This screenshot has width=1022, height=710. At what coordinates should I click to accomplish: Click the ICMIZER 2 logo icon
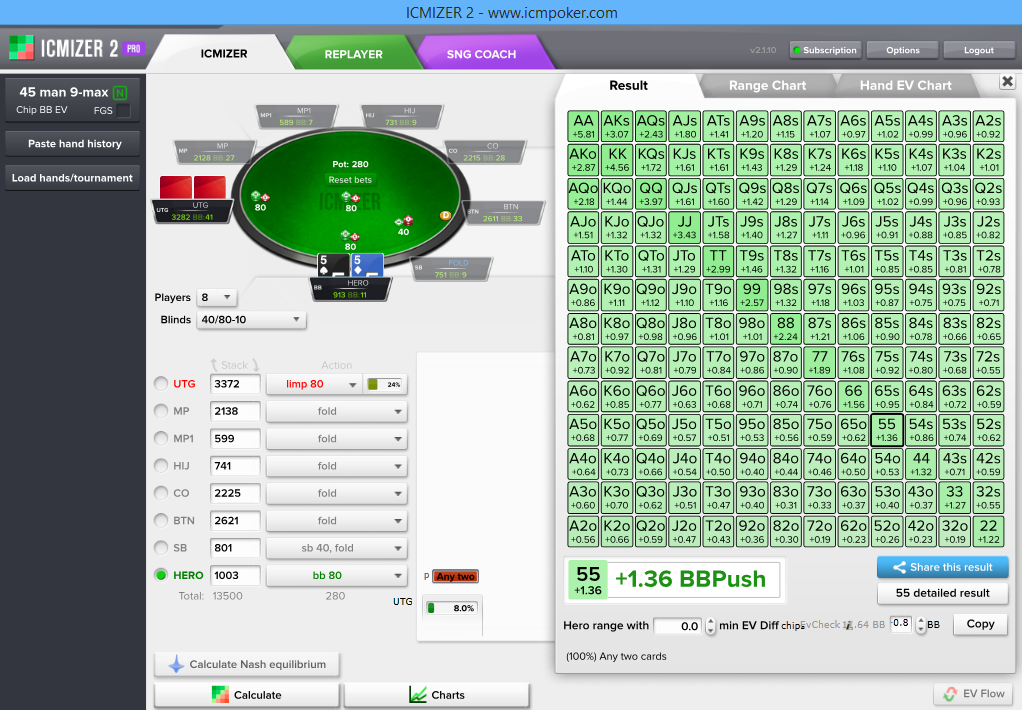(21, 48)
